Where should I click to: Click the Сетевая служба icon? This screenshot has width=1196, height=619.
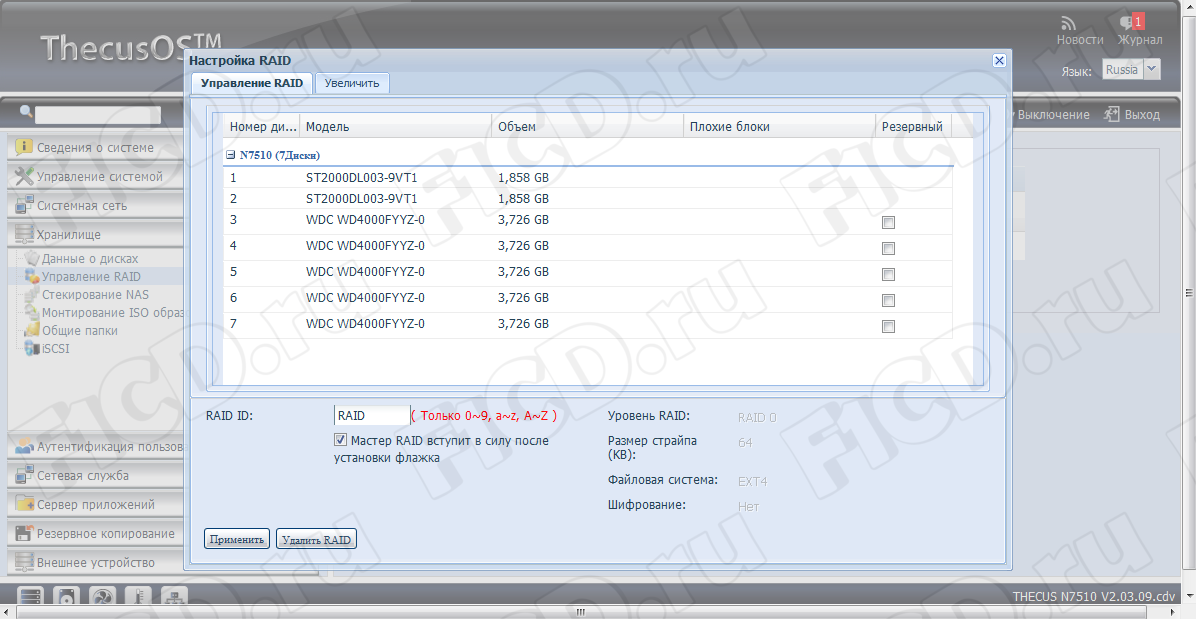[x=24, y=475]
